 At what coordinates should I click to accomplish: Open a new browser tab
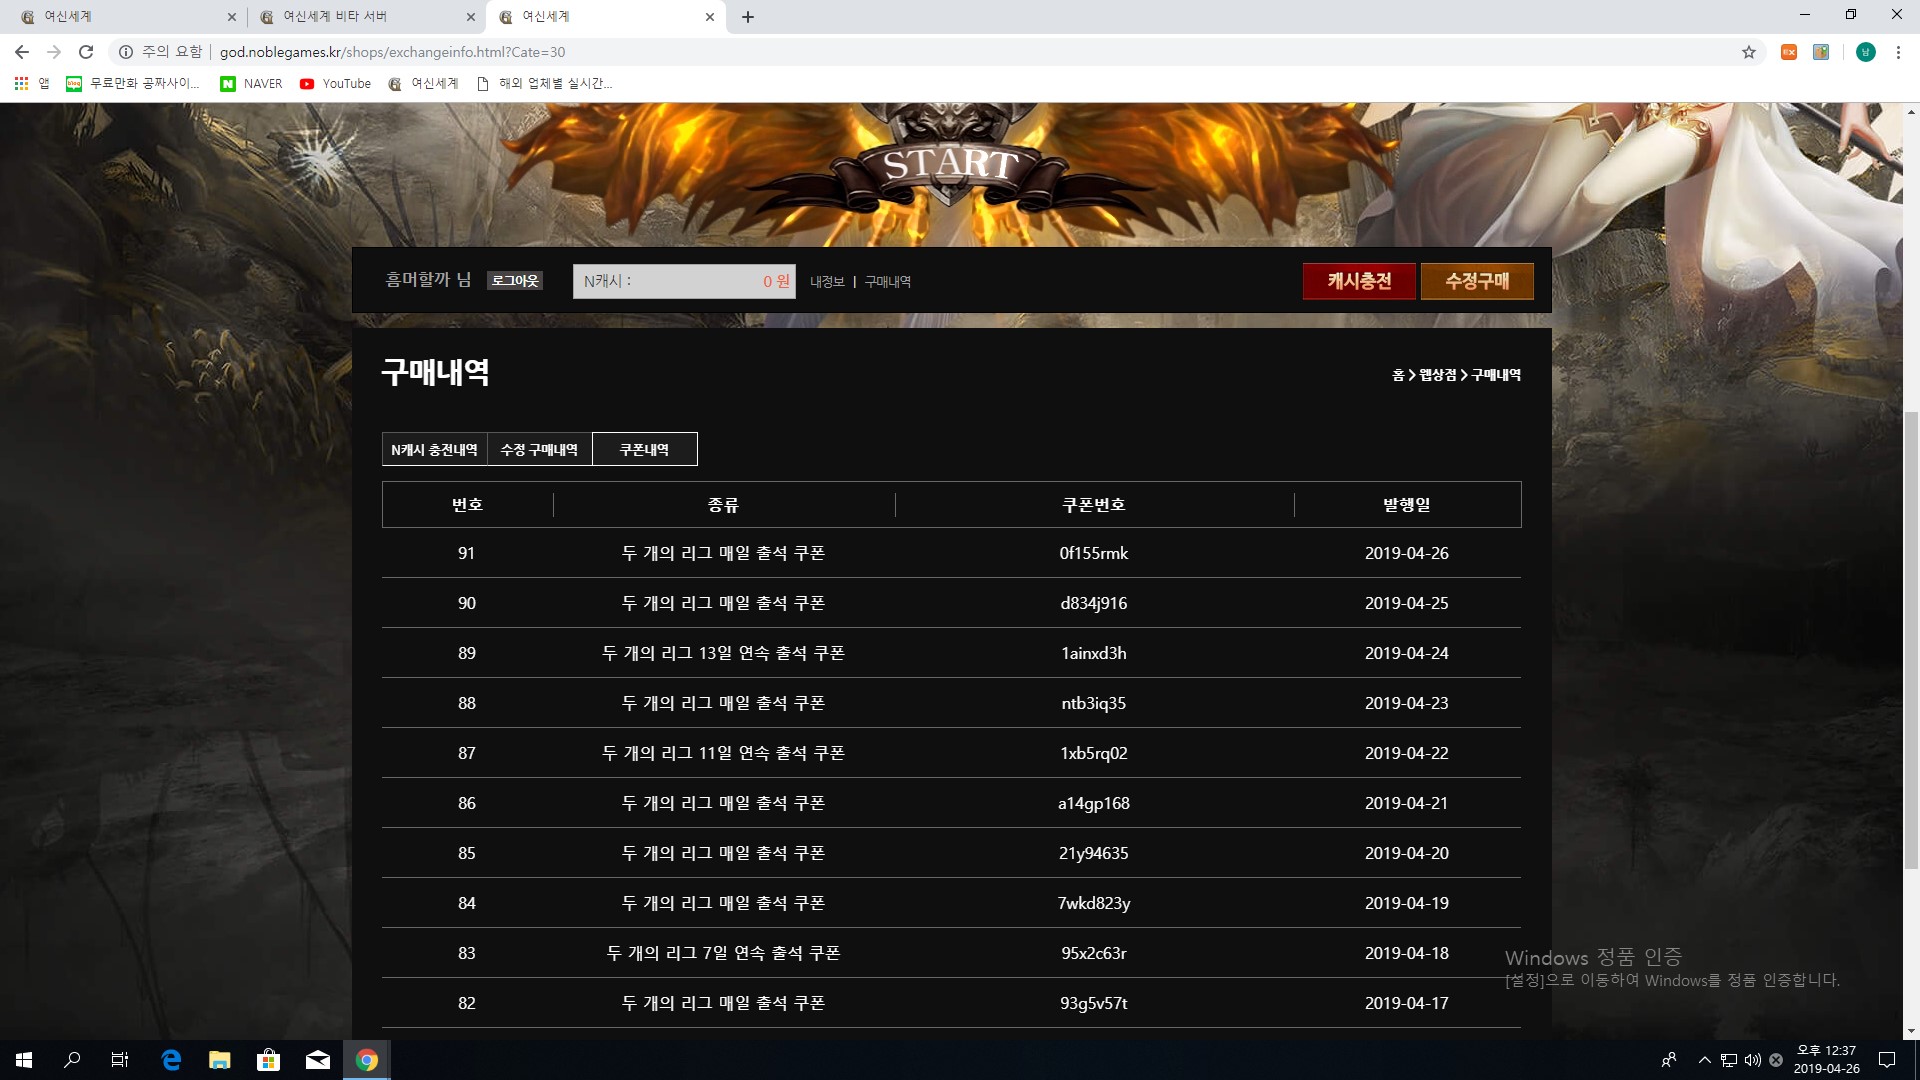pyautogui.click(x=748, y=17)
